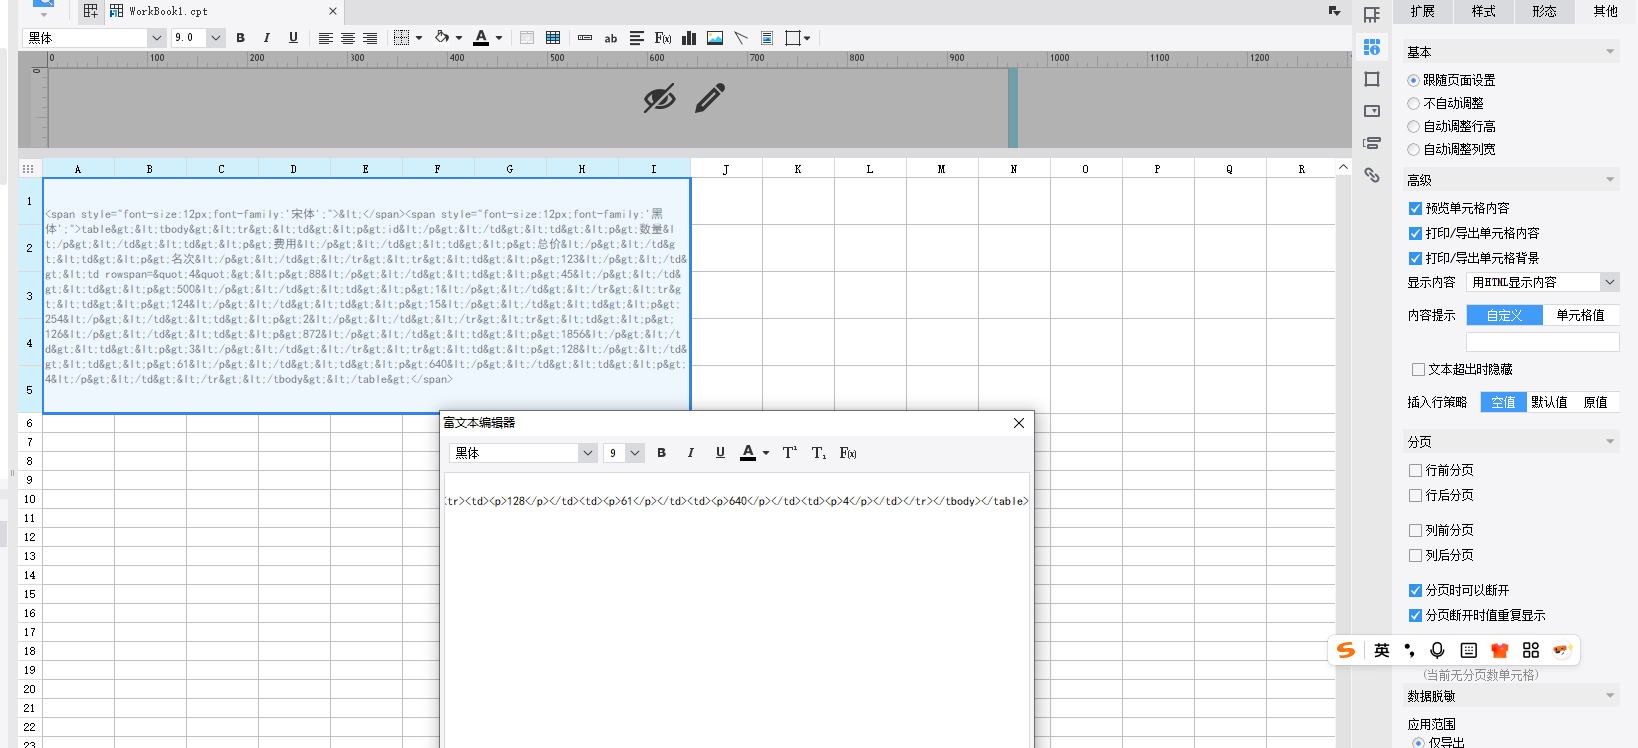Enable 文本超出时隐藏 checkbox

(1418, 370)
